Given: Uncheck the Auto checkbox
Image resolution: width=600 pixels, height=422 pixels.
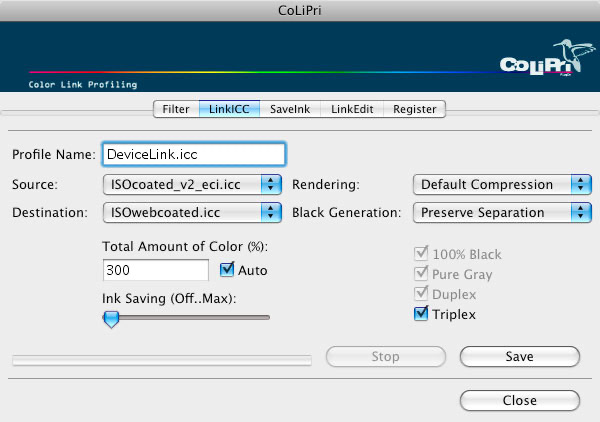Looking at the screenshot, I should pyautogui.click(x=227, y=269).
